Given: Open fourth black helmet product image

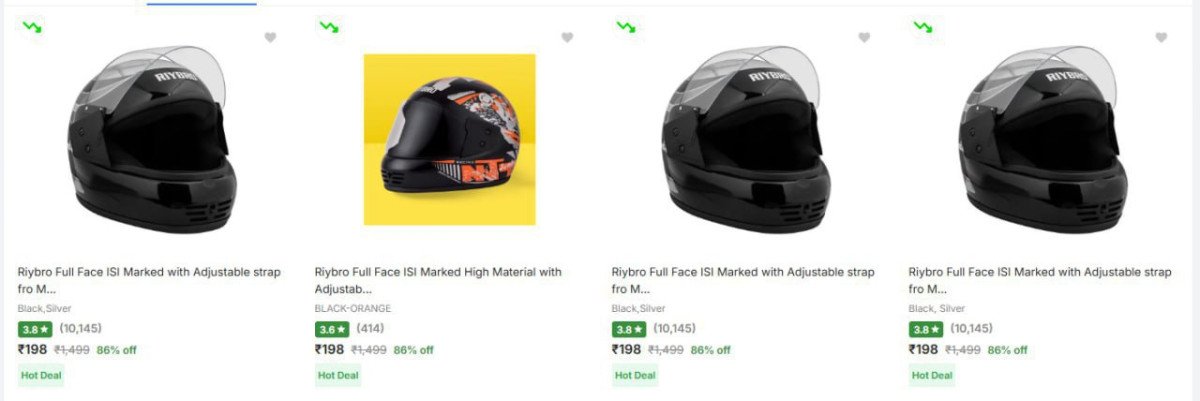Looking at the screenshot, I should tap(1042, 138).
